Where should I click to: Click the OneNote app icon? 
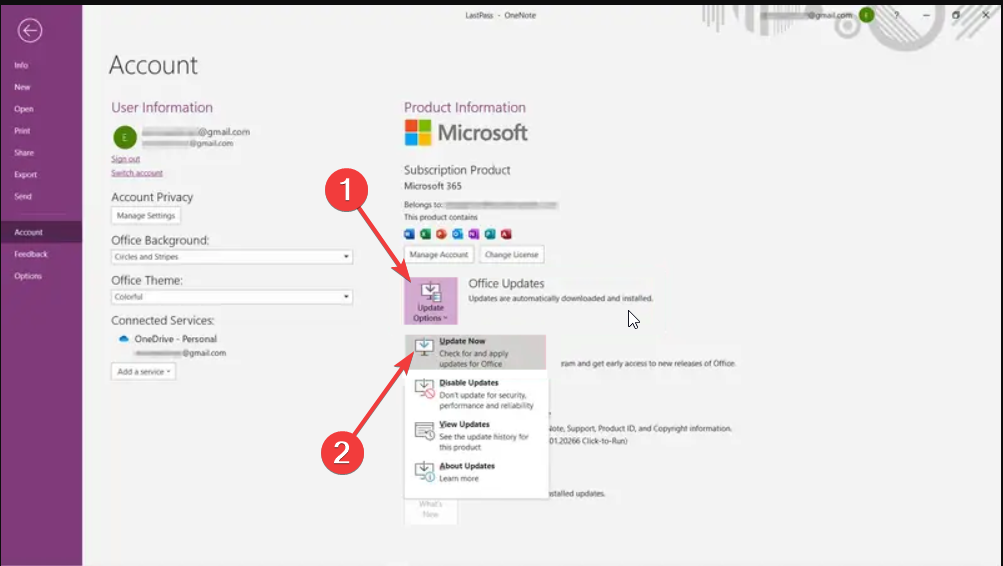point(473,234)
